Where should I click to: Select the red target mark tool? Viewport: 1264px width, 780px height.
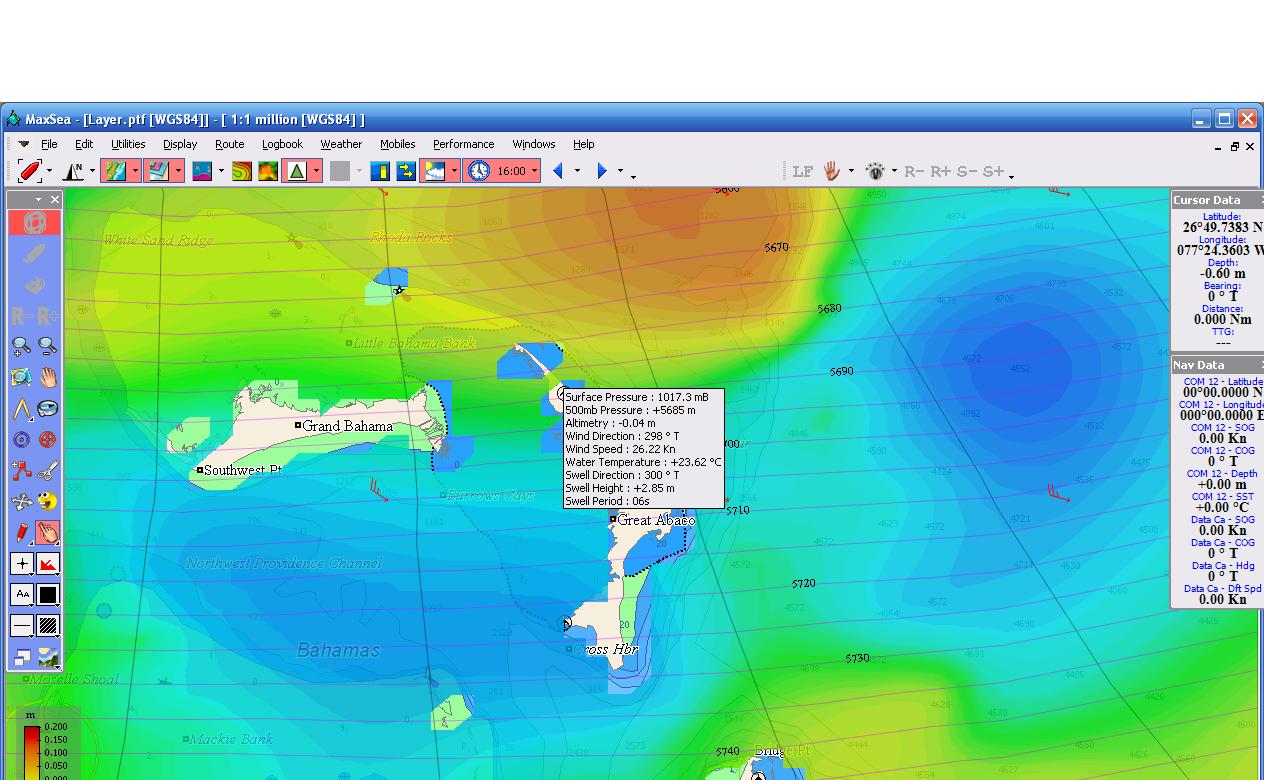(47, 440)
